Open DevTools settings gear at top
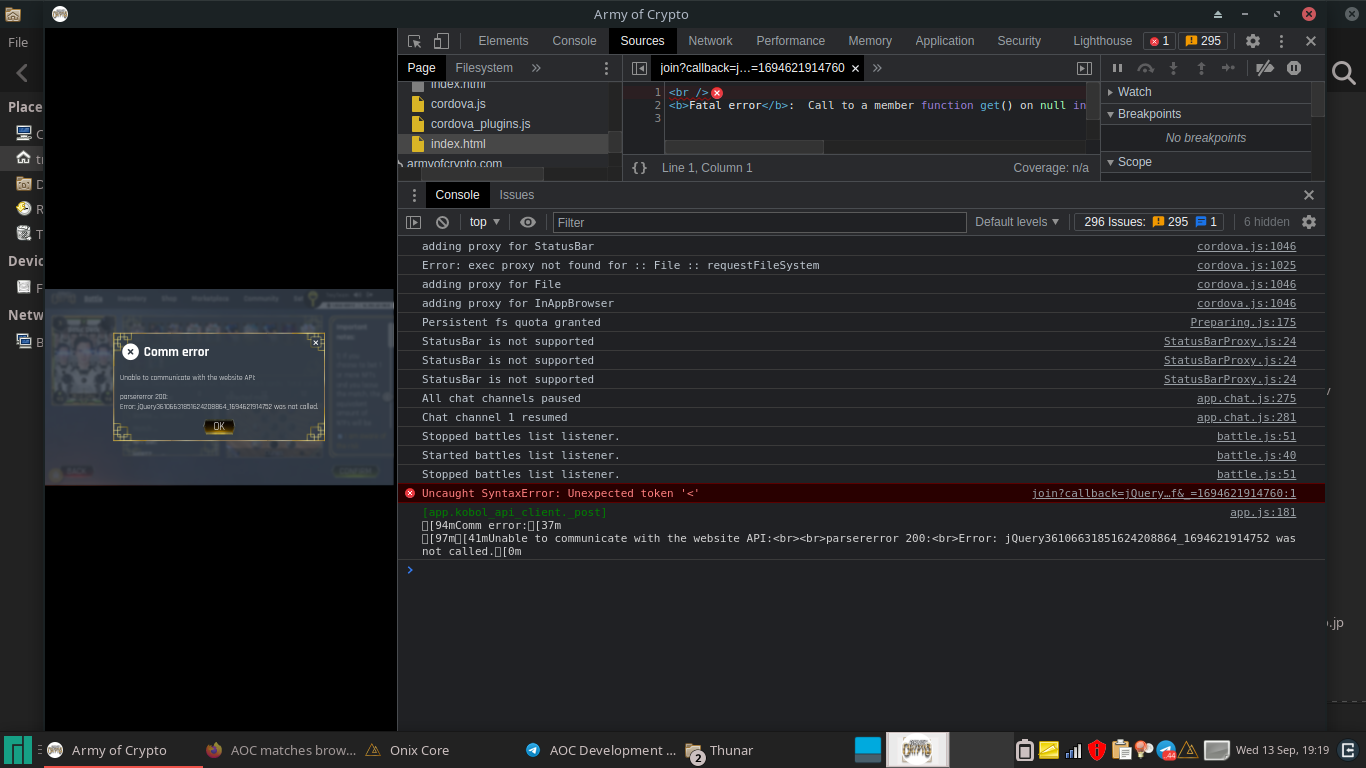This screenshot has width=1366, height=768. 1253,41
